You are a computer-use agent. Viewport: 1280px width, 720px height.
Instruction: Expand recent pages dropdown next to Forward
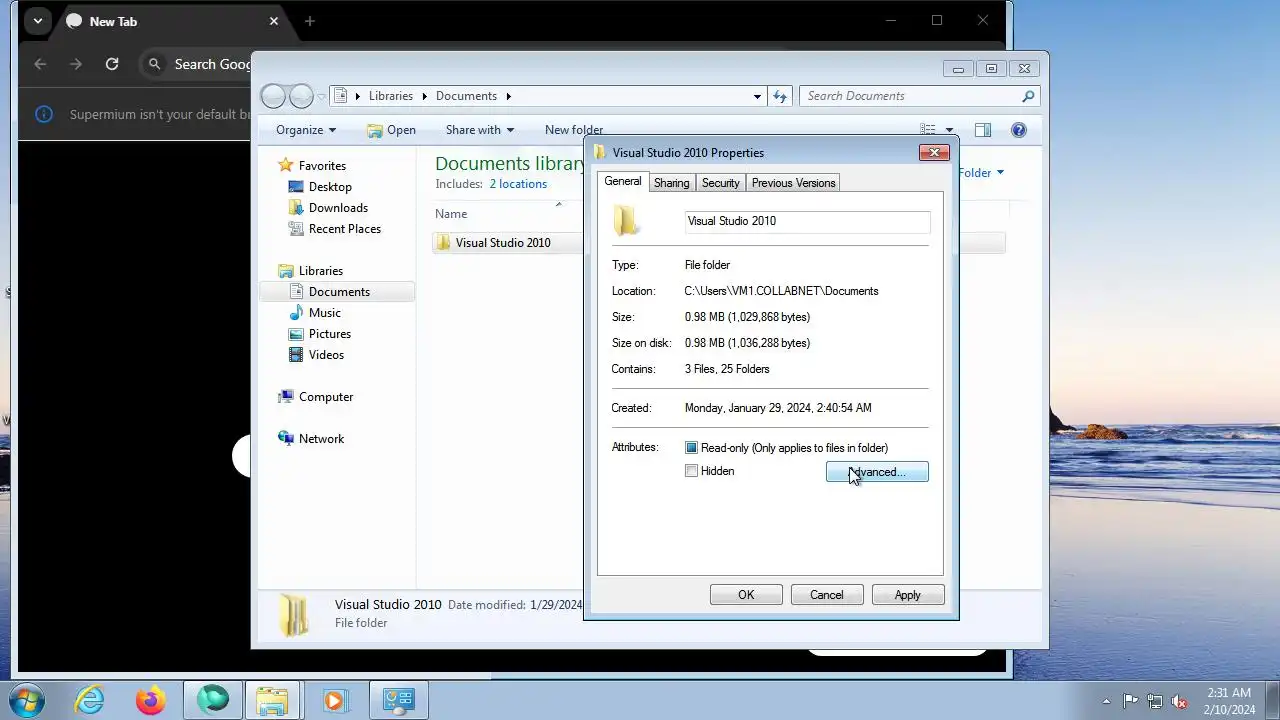point(321,96)
